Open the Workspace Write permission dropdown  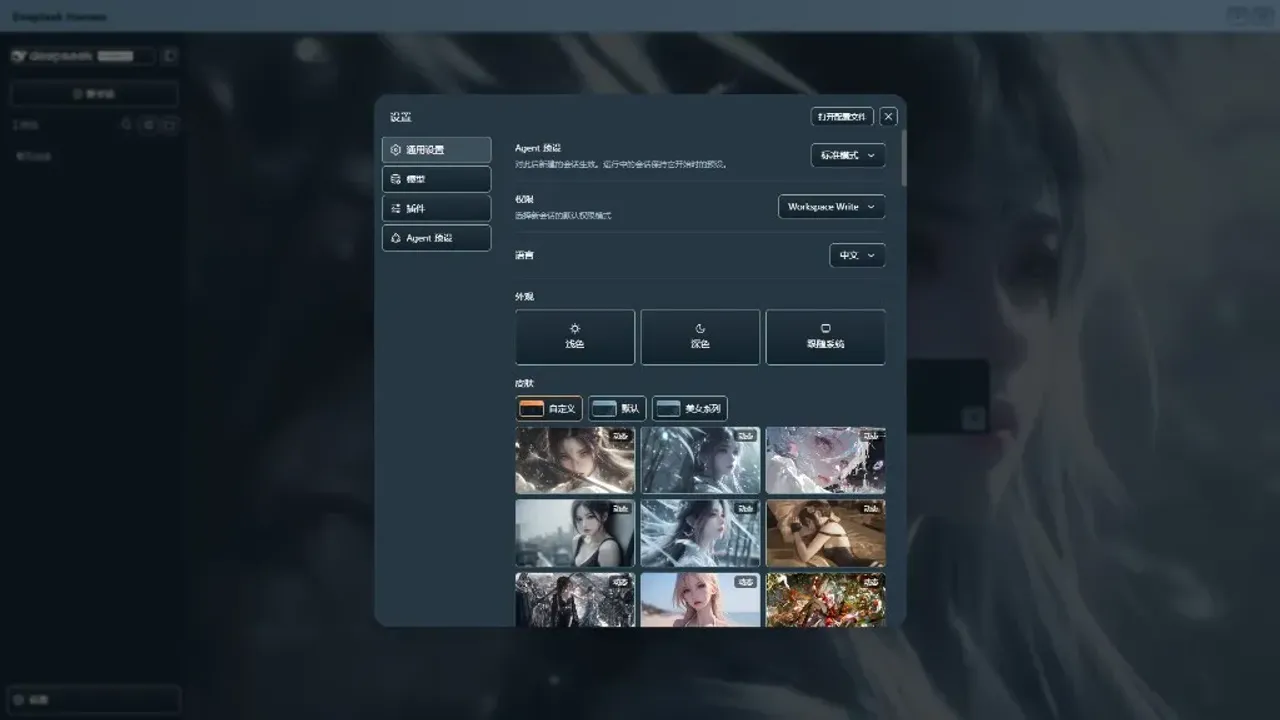pos(832,207)
